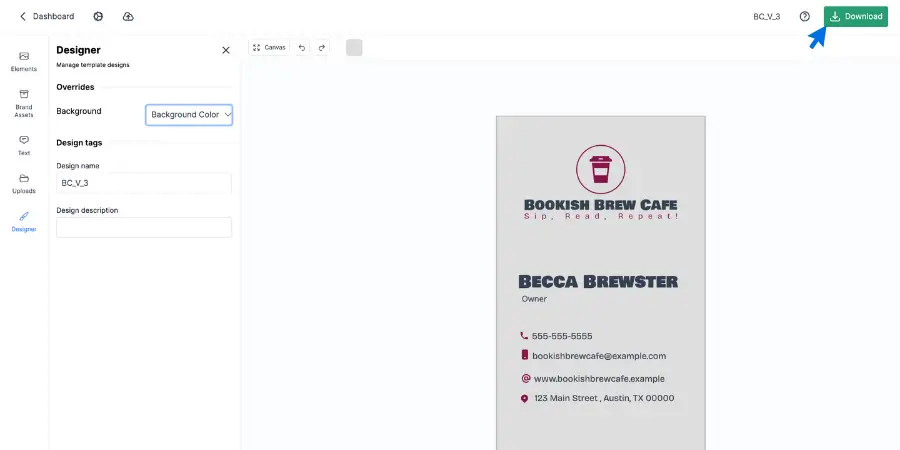Select the phone handset icon on card
This screenshot has width=900, height=450.
(x=524, y=335)
